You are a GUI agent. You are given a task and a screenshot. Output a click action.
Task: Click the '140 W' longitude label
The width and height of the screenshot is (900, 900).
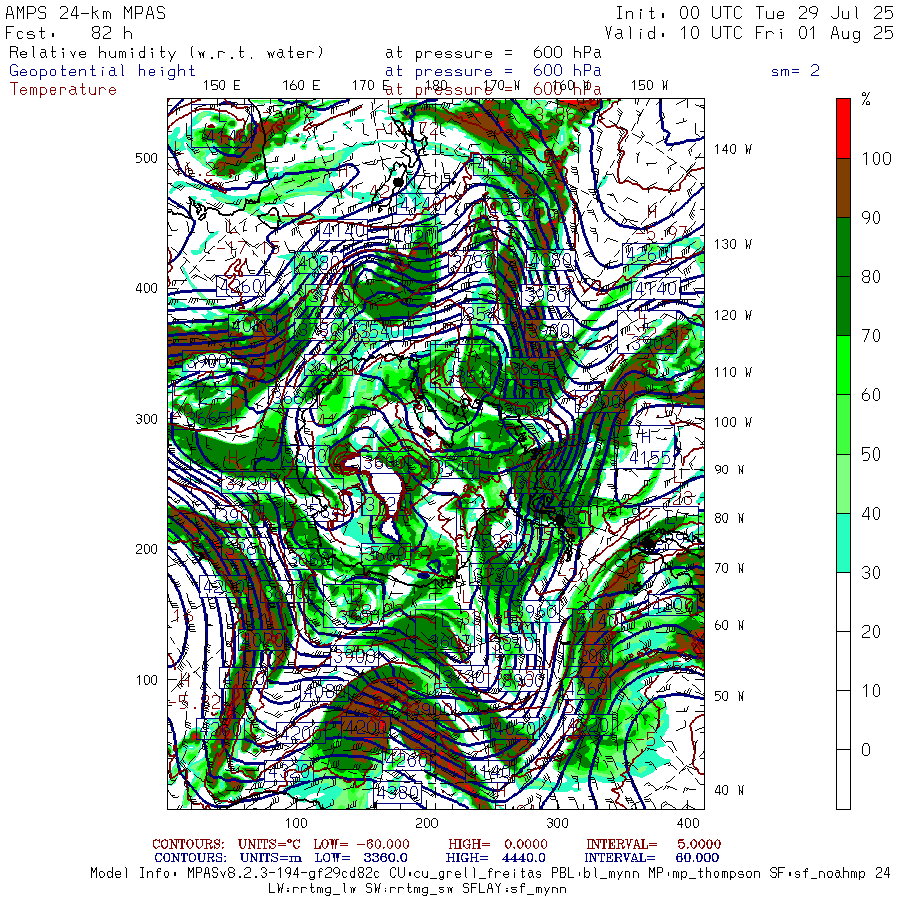(732, 149)
